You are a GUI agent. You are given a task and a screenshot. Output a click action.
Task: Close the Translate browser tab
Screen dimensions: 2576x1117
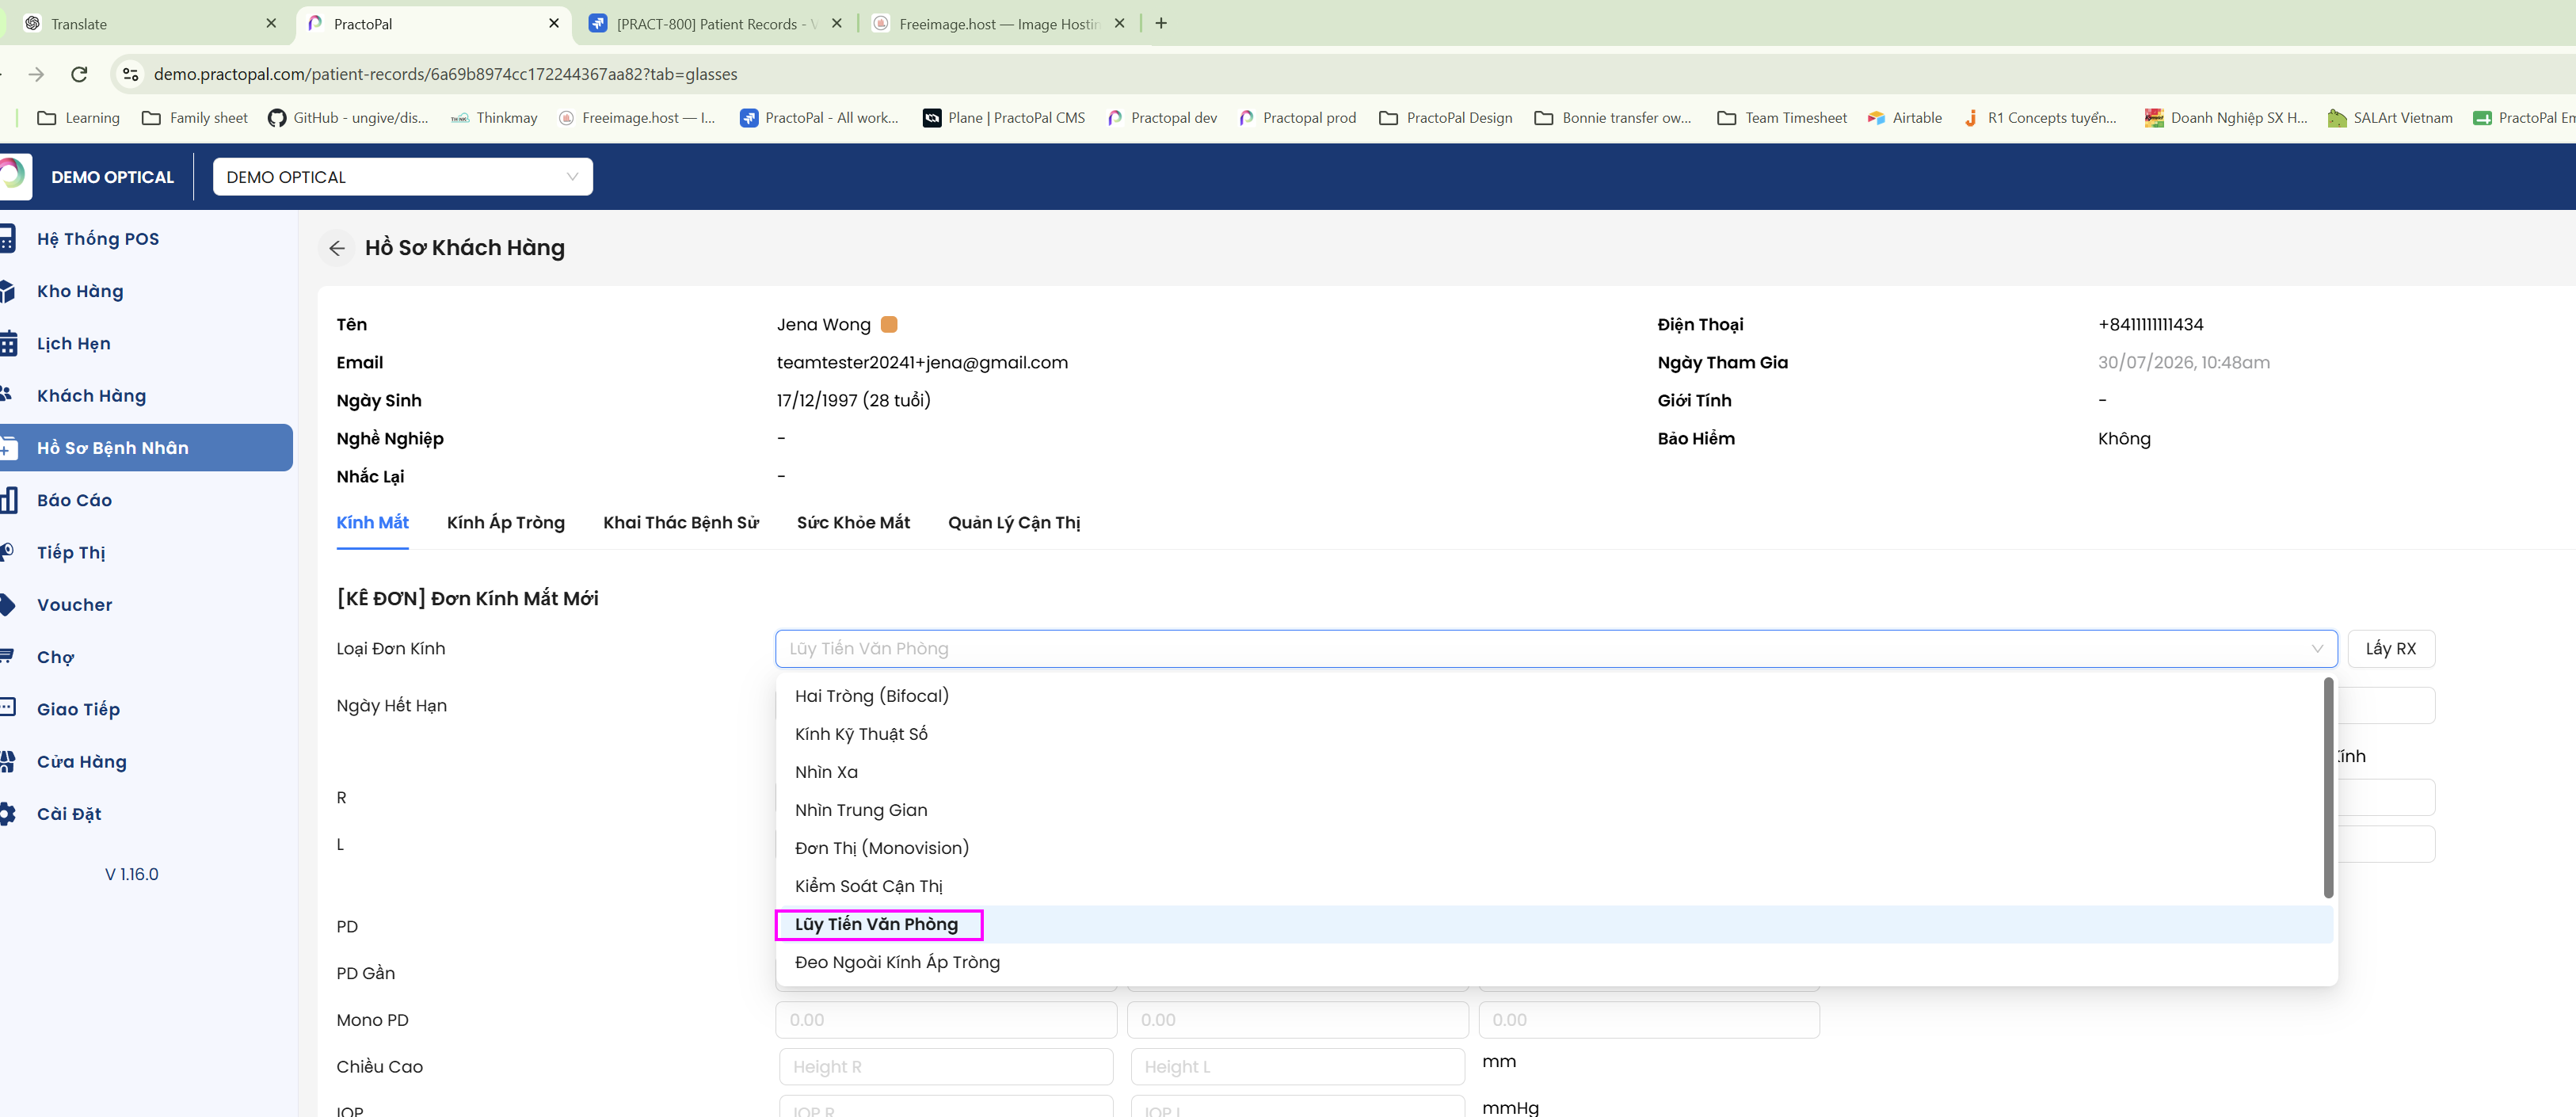[x=271, y=23]
